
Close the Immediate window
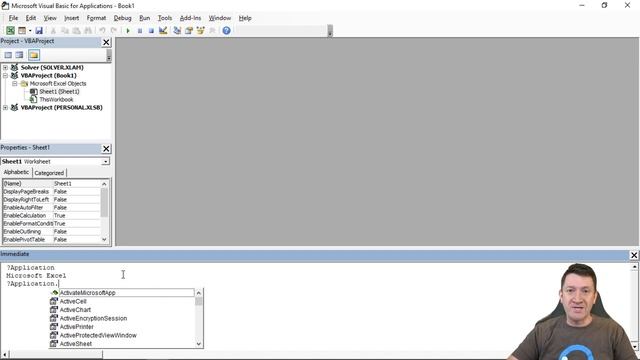pos(634,255)
